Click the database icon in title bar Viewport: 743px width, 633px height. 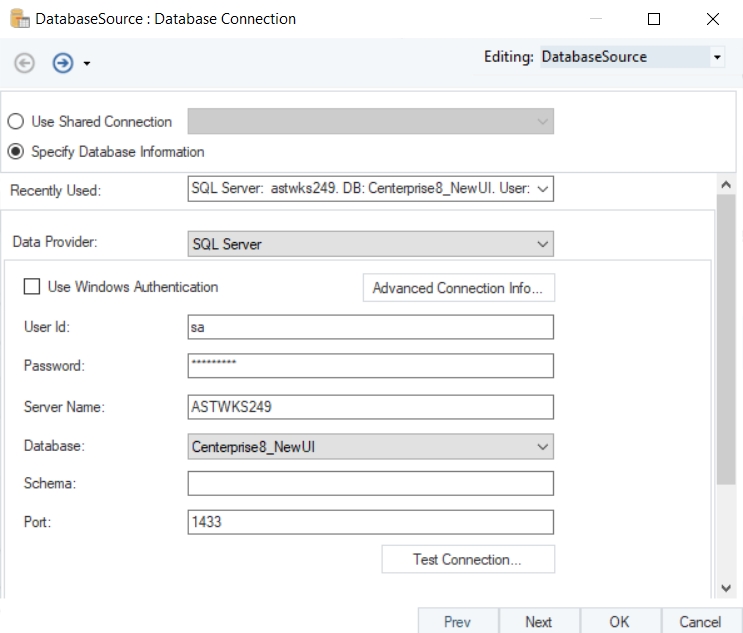click(x=19, y=19)
